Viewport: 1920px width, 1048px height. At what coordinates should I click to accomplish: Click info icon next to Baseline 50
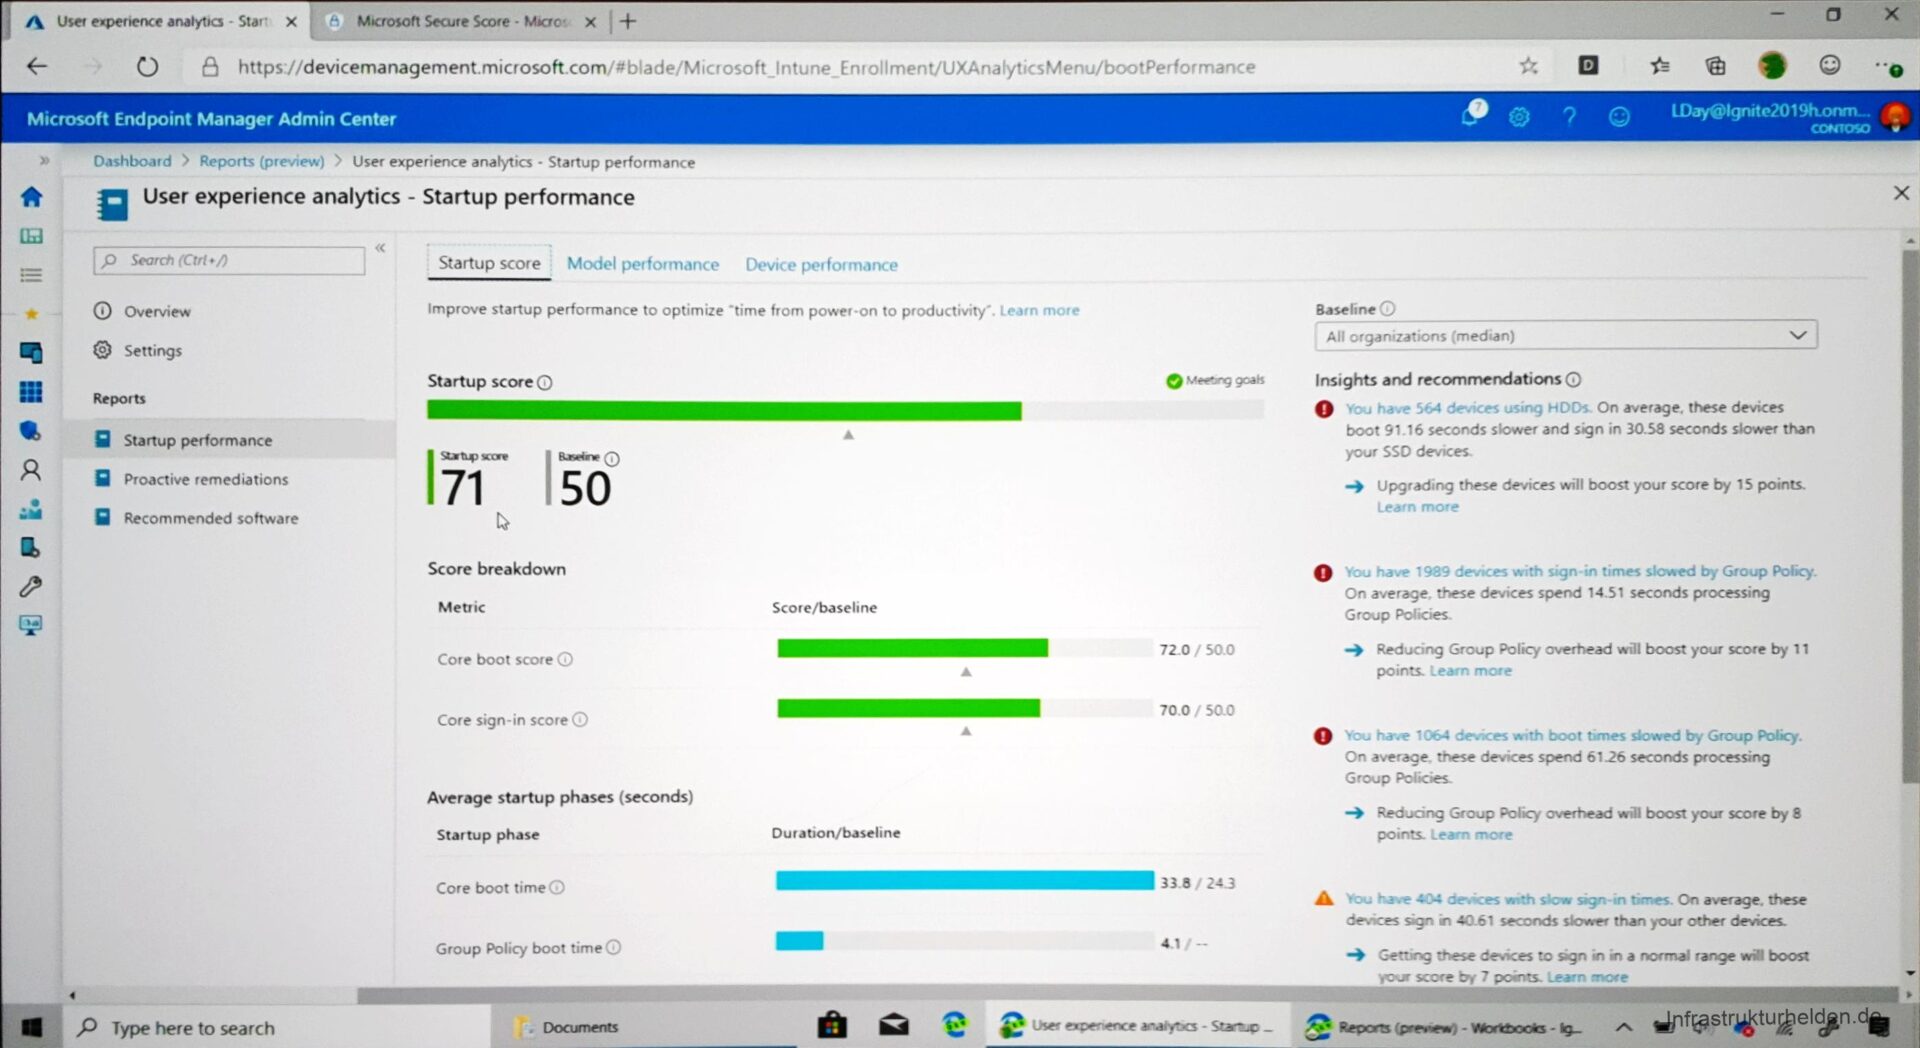(612, 459)
